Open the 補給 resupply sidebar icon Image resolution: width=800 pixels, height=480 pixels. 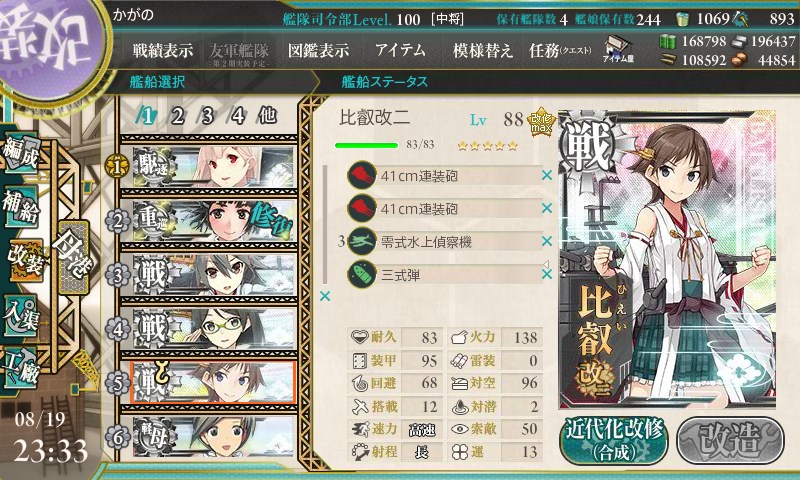click(21, 206)
